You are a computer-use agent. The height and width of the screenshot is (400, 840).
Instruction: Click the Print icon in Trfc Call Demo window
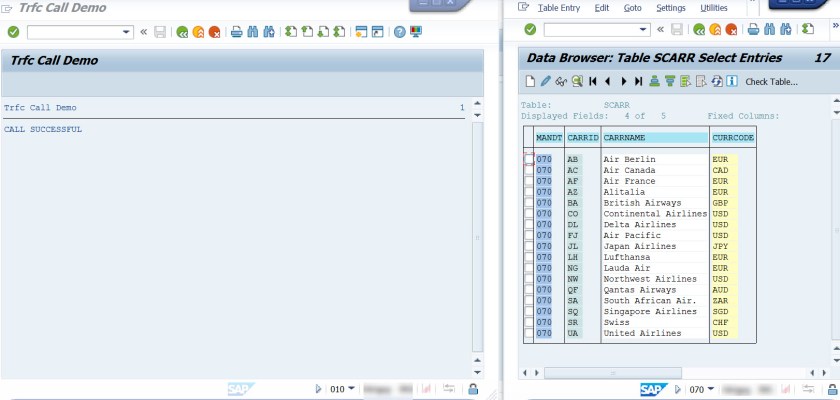[237, 32]
